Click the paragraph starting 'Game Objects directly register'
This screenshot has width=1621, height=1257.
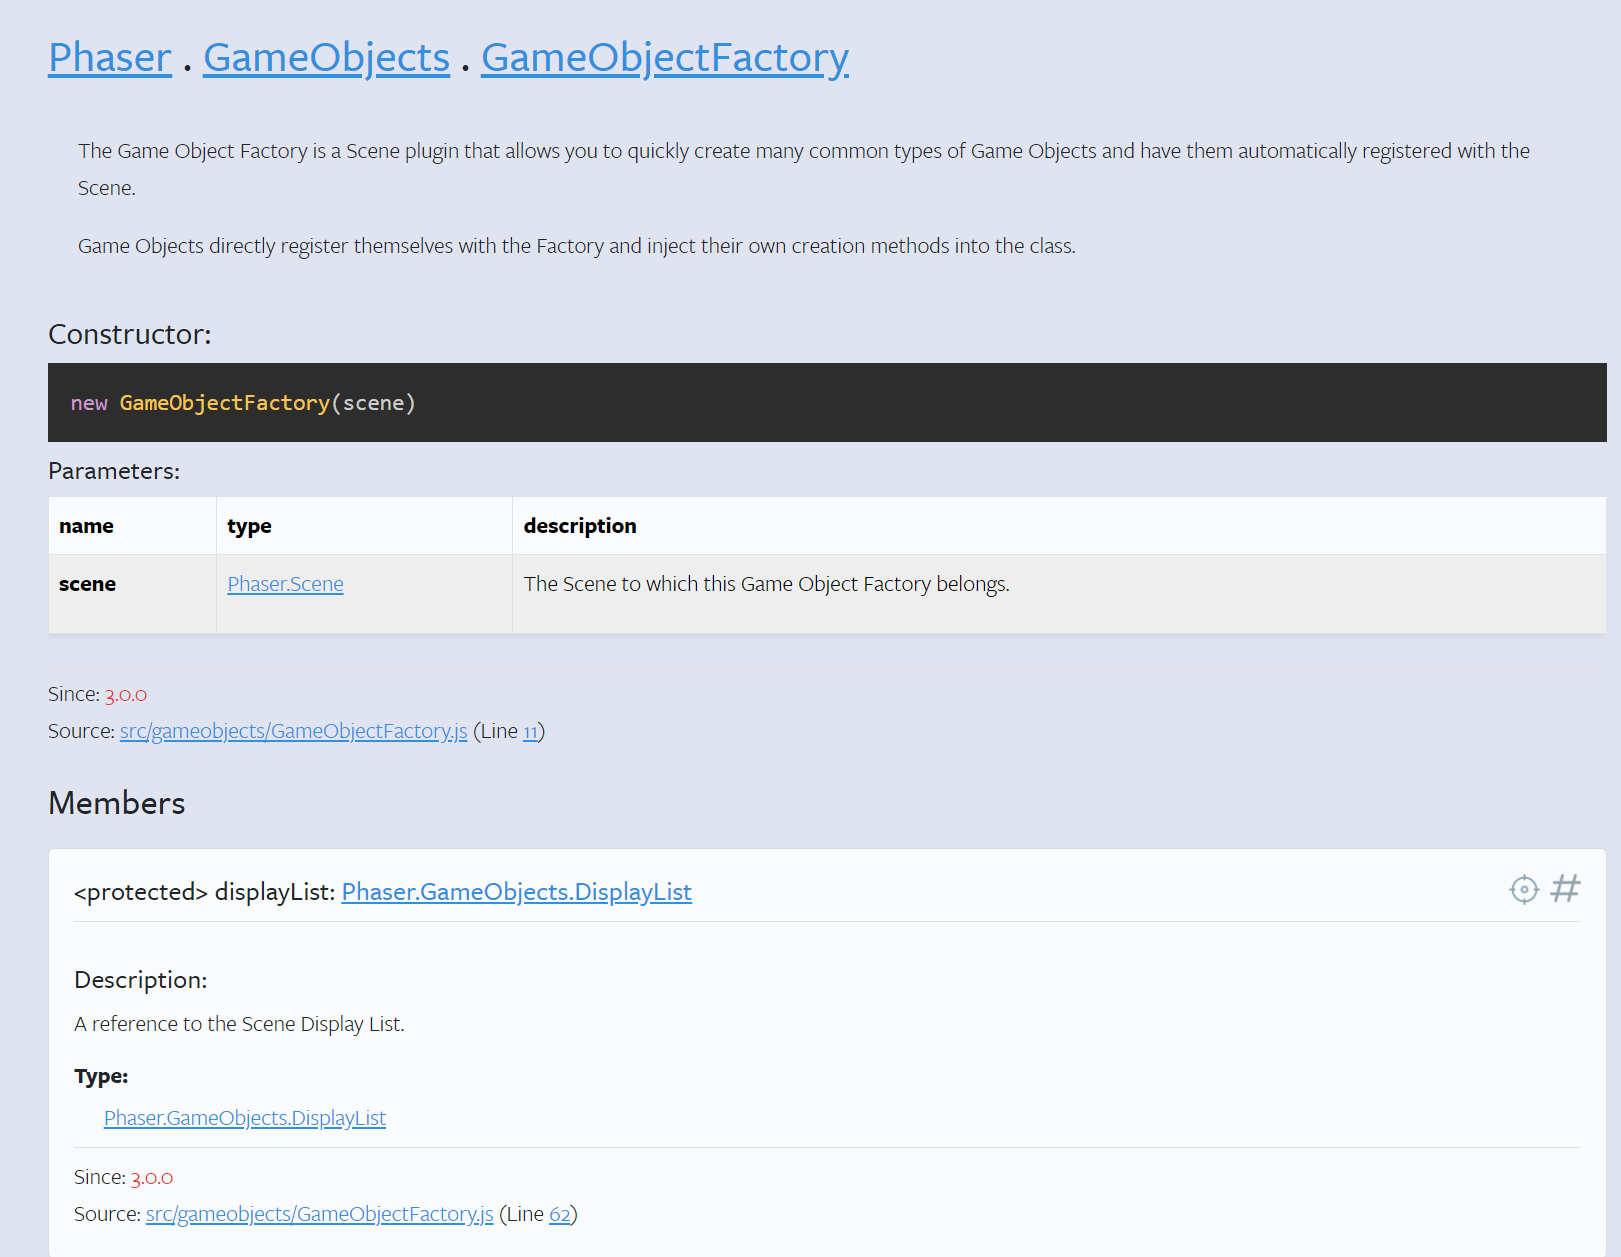[x=577, y=246]
